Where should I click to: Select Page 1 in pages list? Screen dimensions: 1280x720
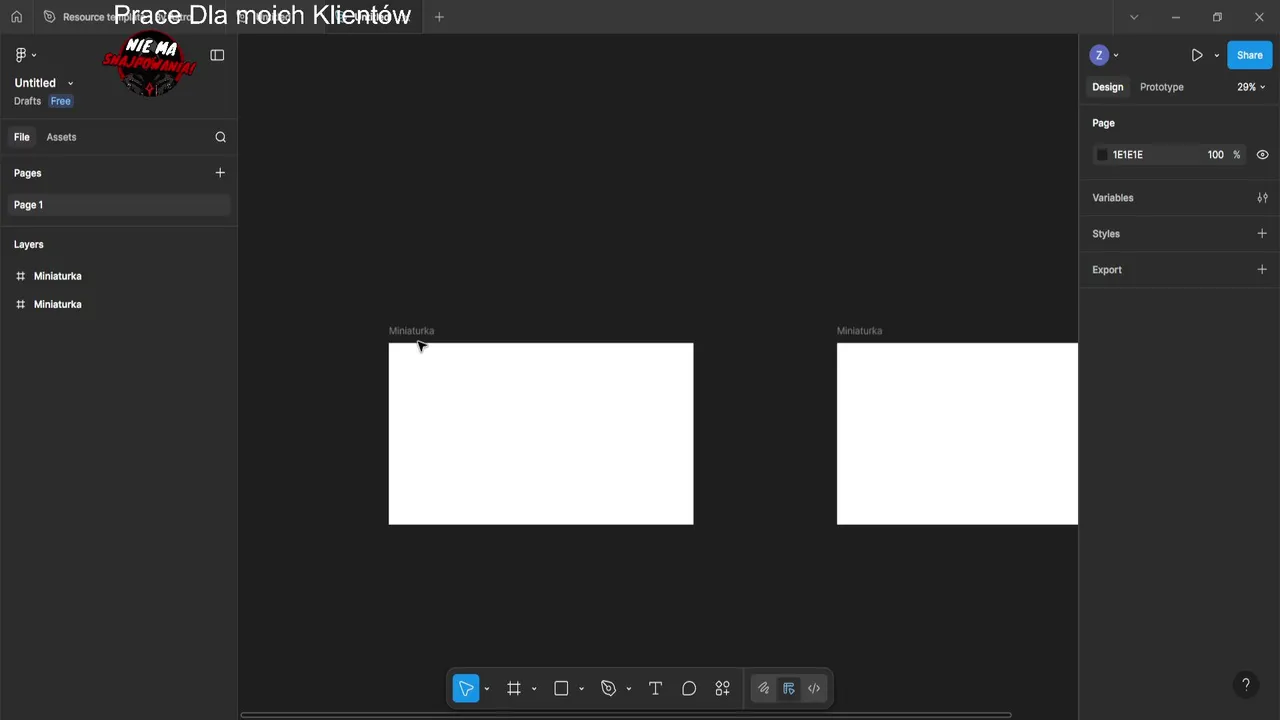[118, 205]
